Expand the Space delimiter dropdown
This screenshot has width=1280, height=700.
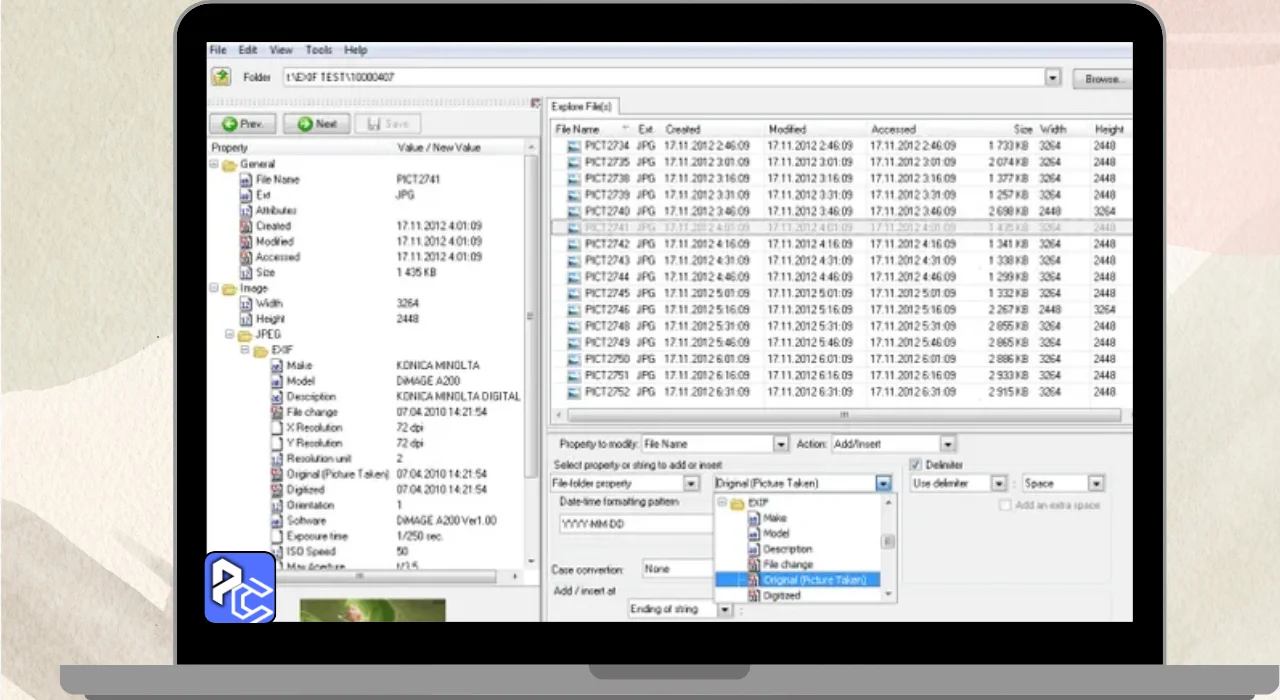1096,484
